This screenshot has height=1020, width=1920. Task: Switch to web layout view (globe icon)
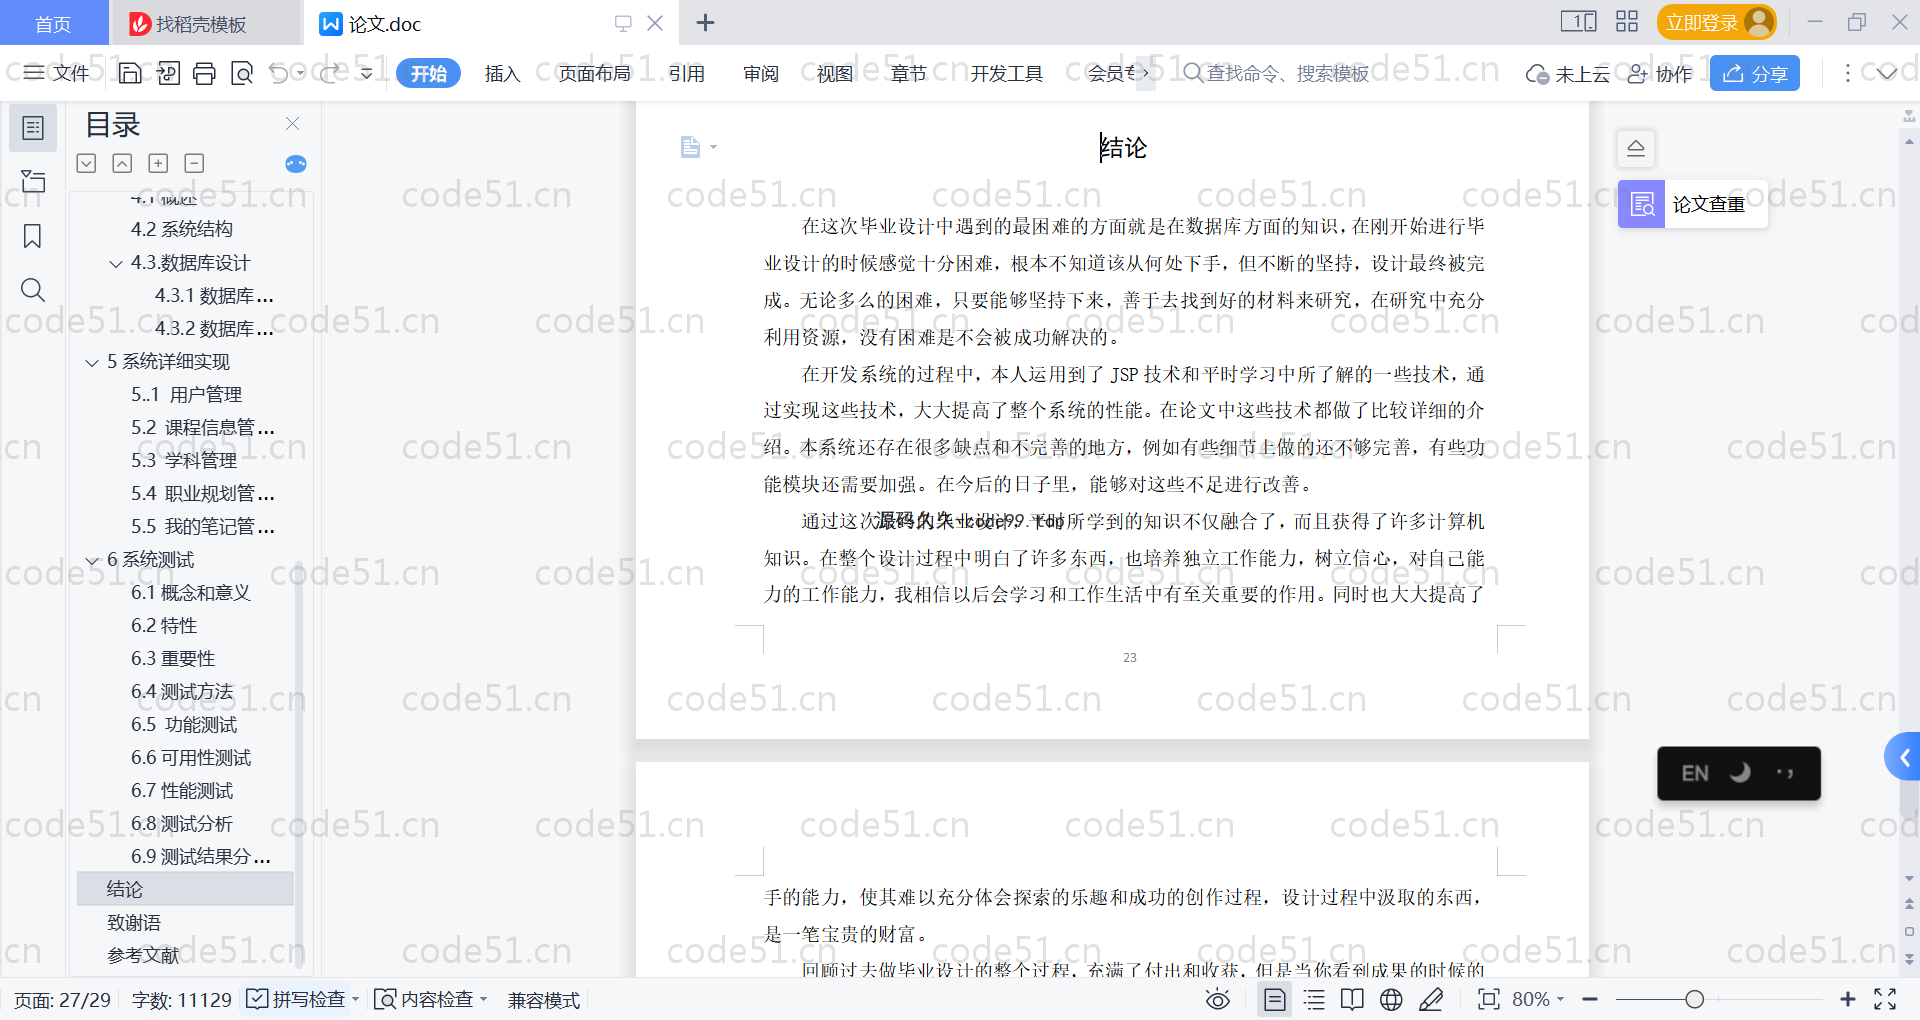[1391, 999]
